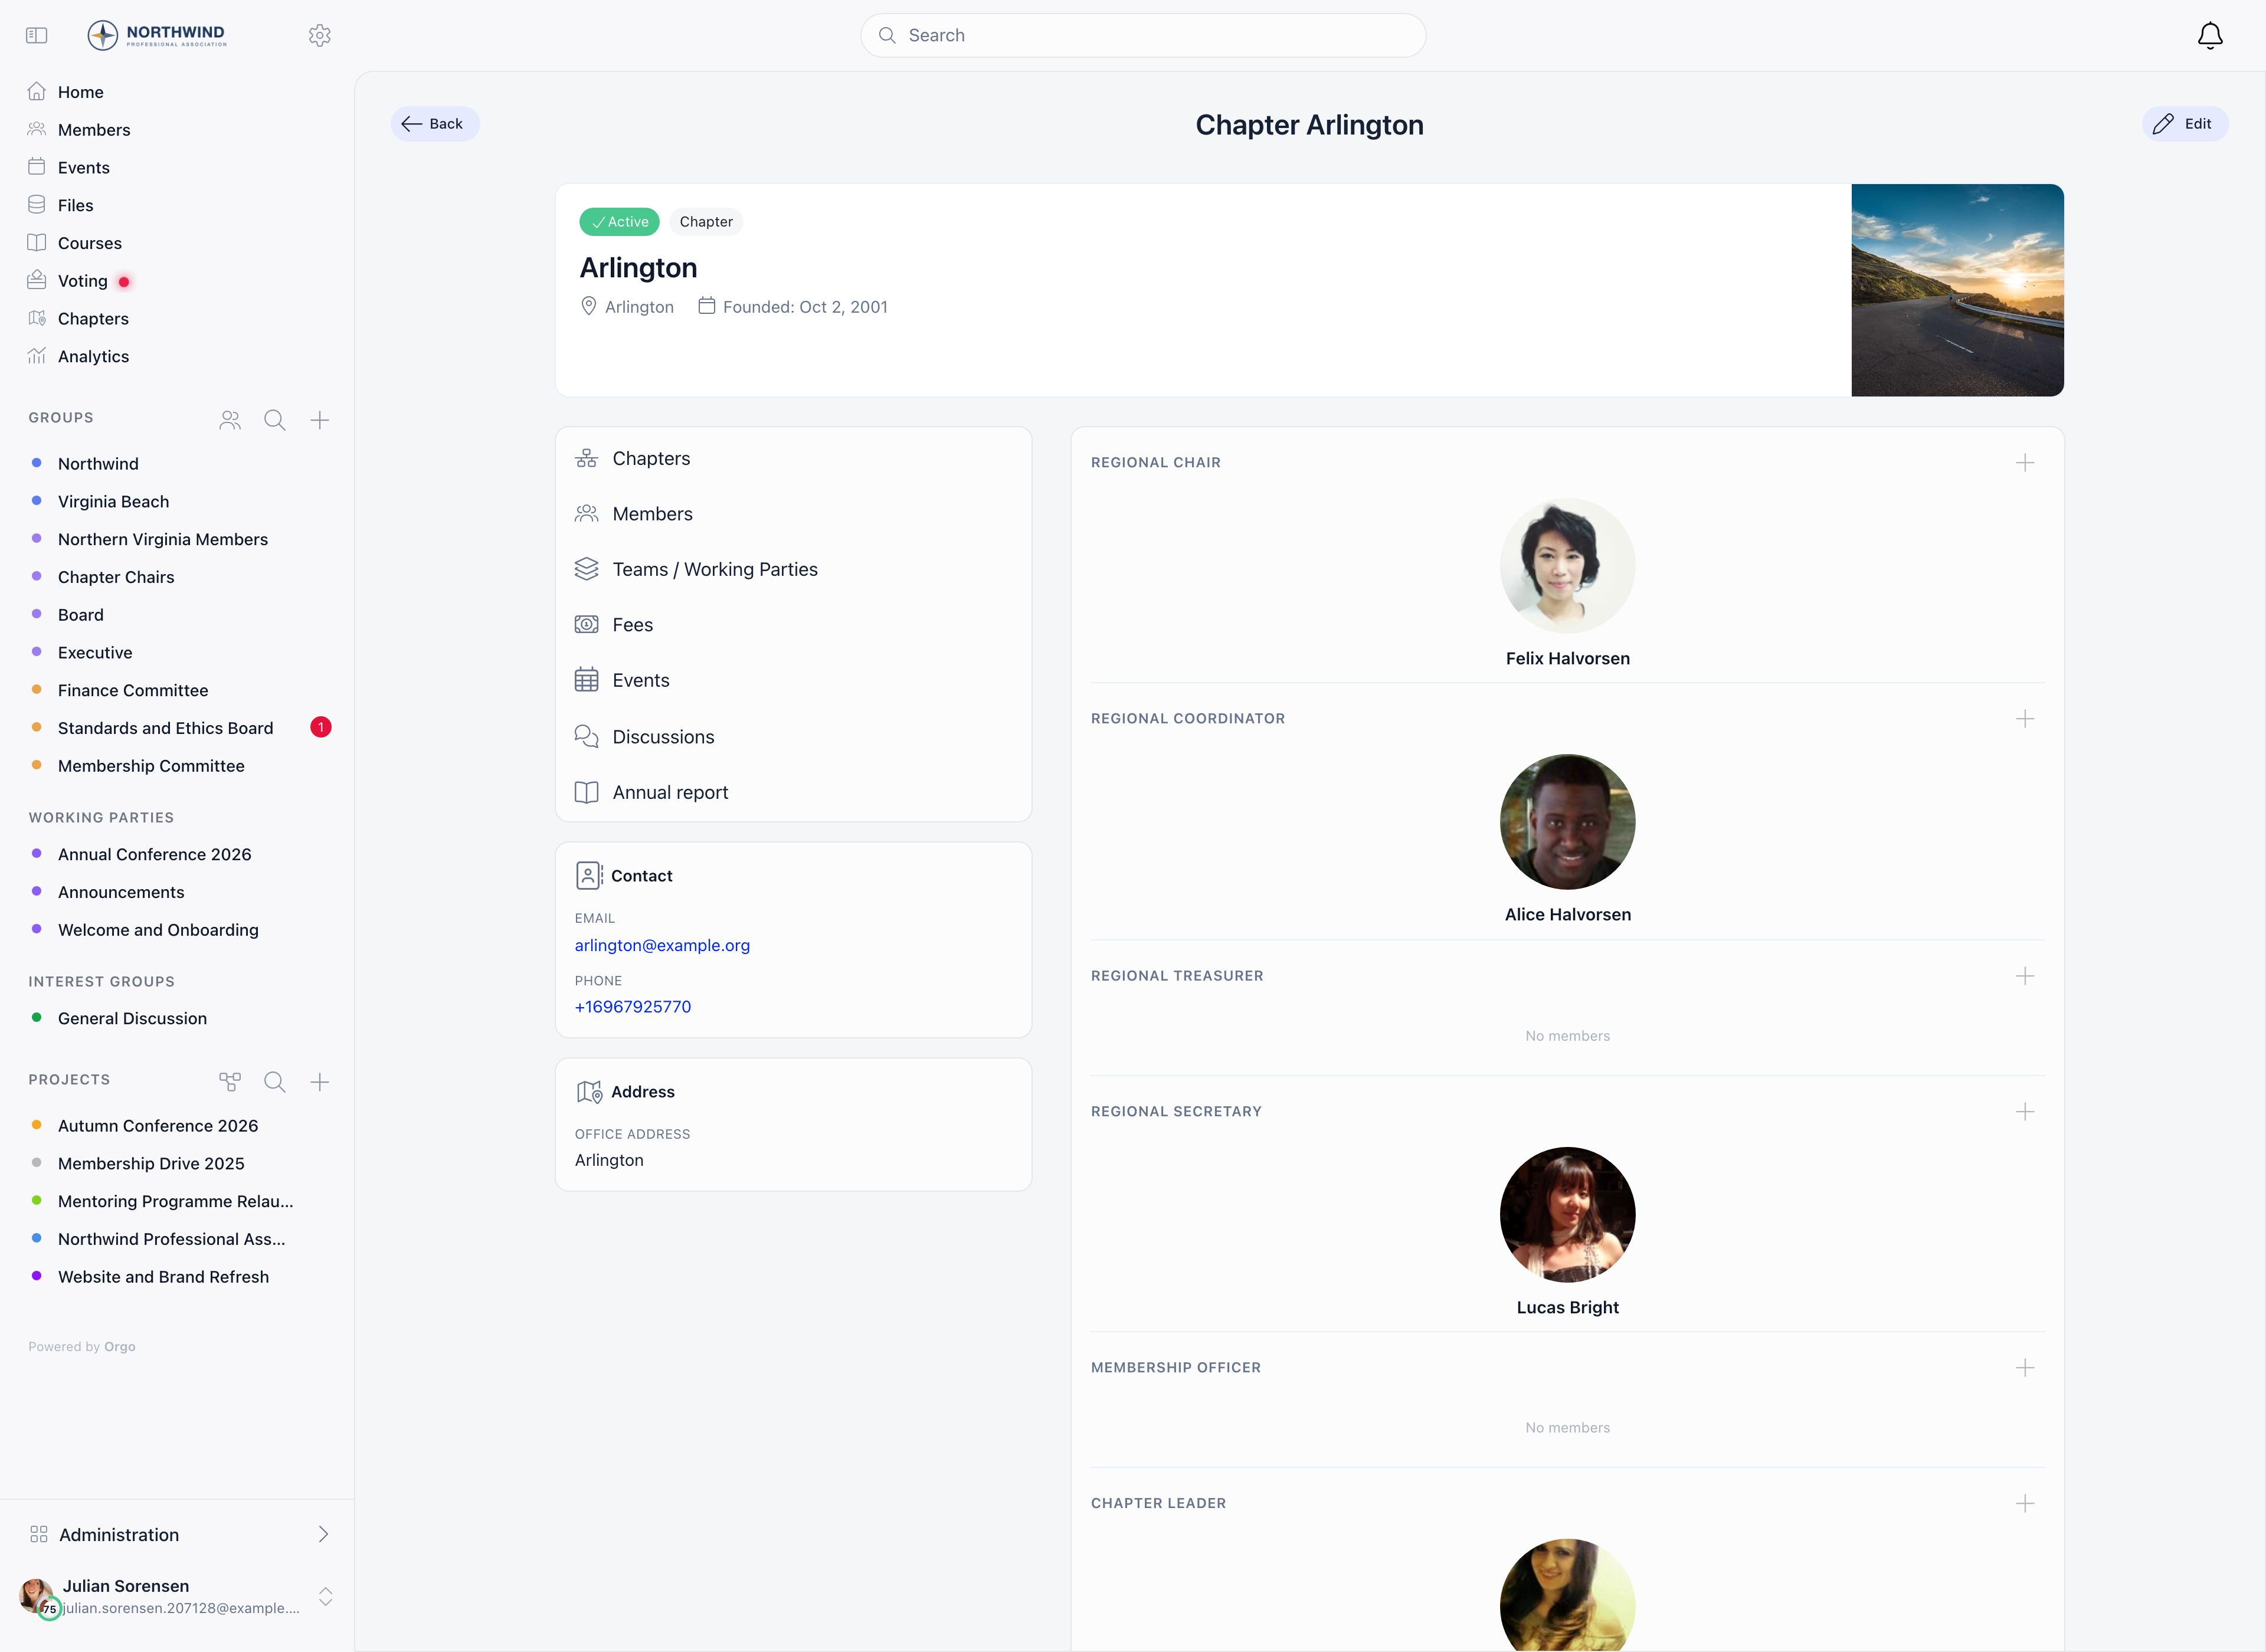This screenshot has width=2266, height=1652.
Task: Click the Orgo link in footer
Action: coord(120,1347)
